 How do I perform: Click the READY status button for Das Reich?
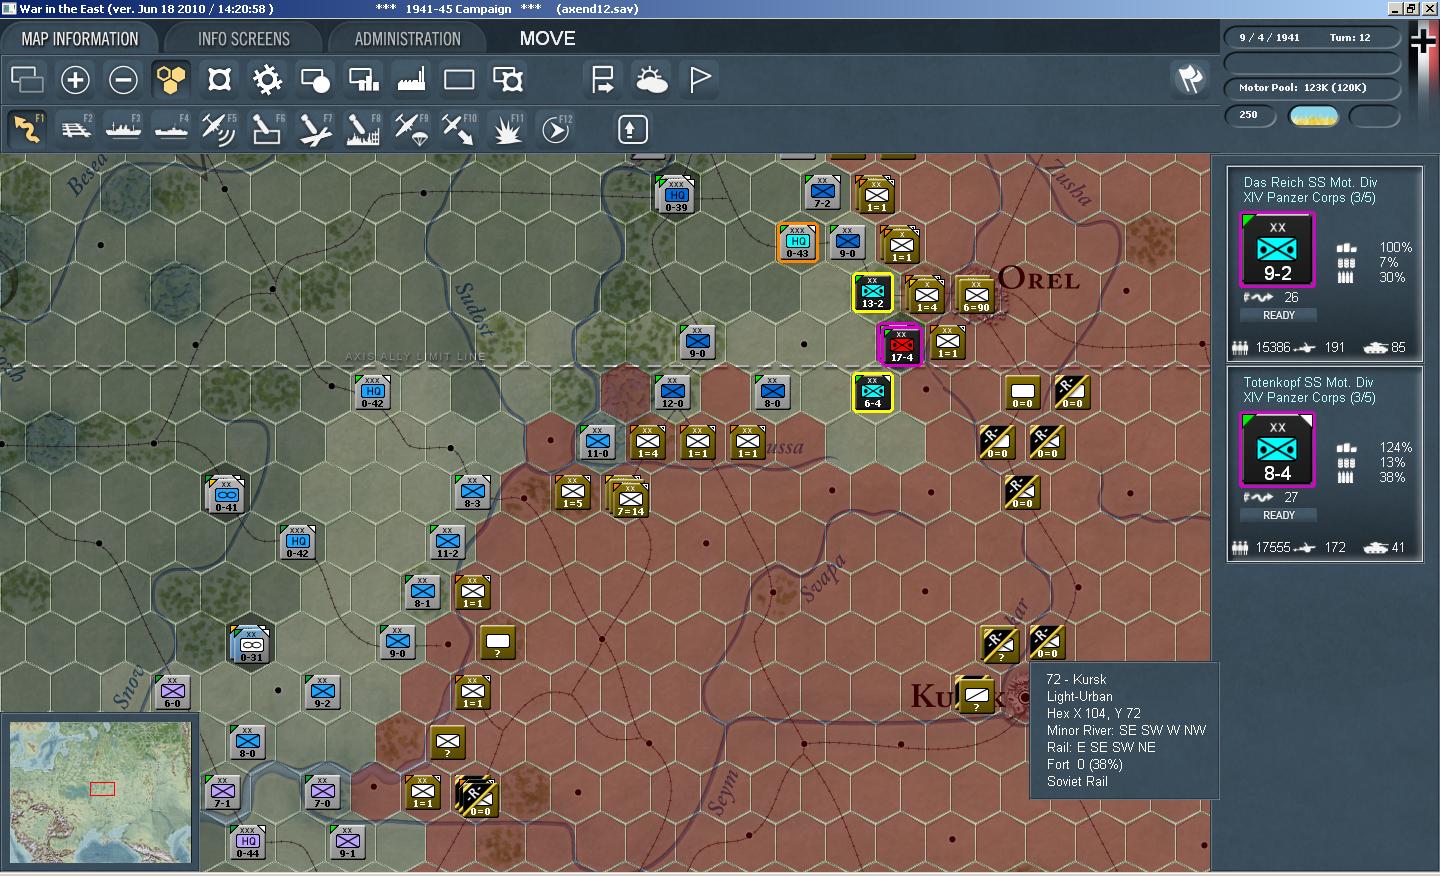coord(1277,314)
